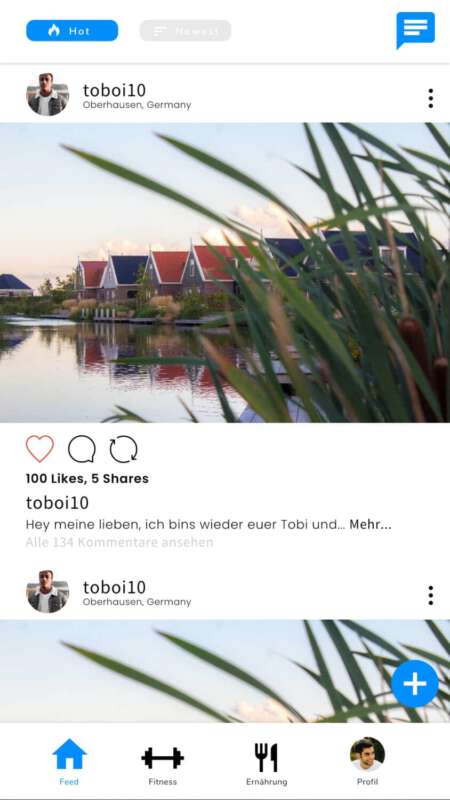Share post using circular arrows icon
The width and height of the screenshot is (450, 800).
123,449
